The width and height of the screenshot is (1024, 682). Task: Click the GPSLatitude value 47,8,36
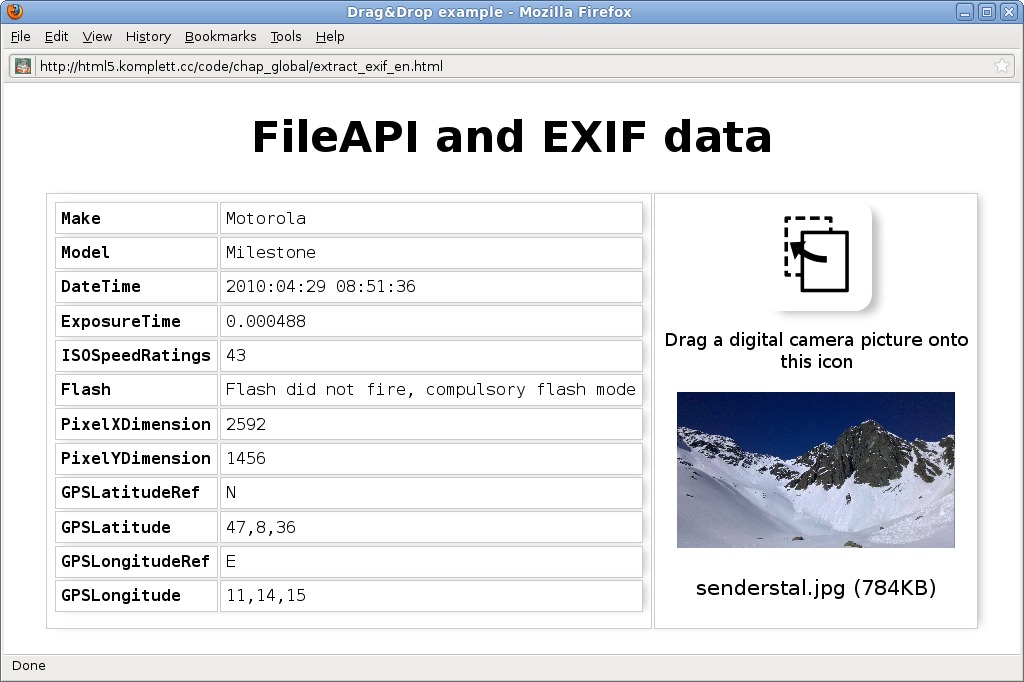(260, 527)
